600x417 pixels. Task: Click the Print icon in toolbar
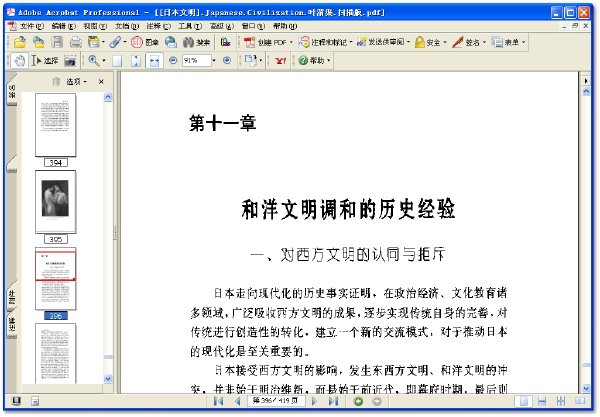pos(75,42)
